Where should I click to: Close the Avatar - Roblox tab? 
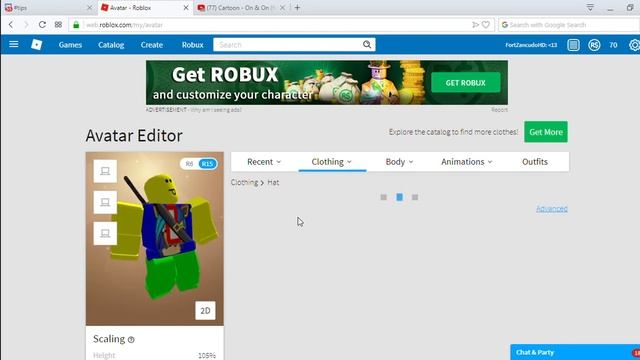(x=186, y=8)
